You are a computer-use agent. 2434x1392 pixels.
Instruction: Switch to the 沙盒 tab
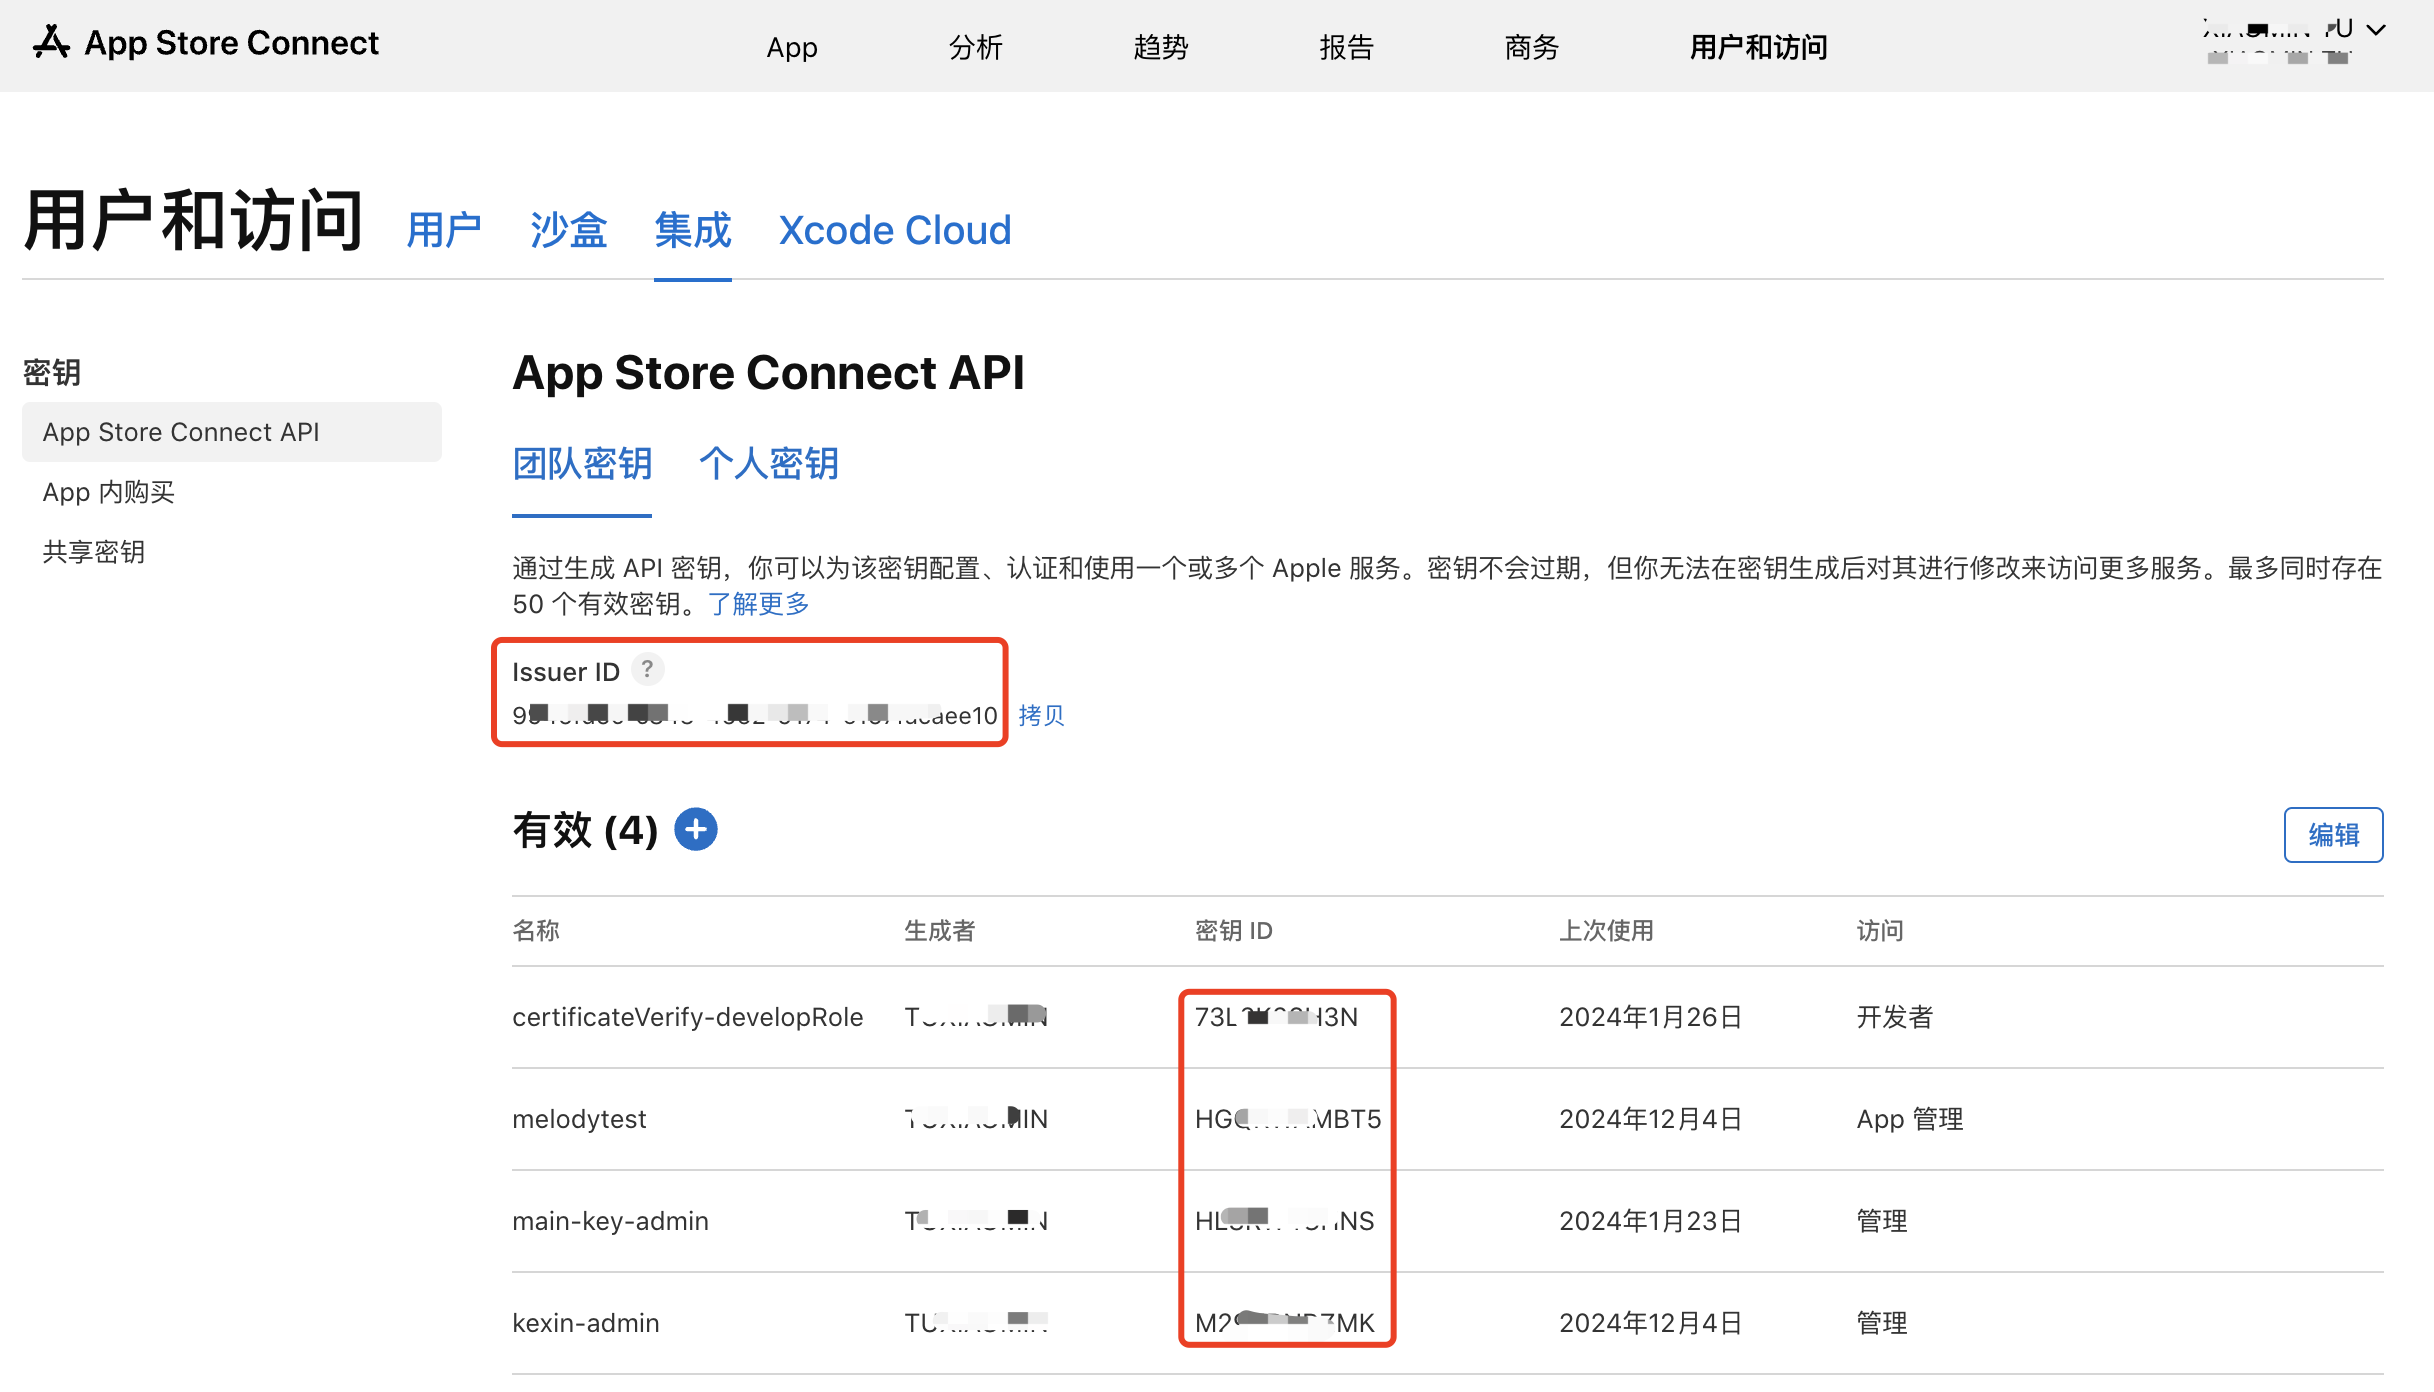tap(568, 231)
